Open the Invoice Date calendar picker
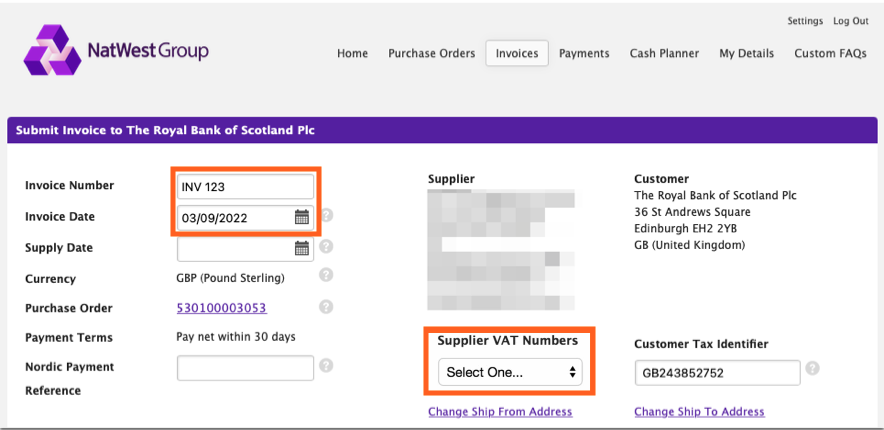884x430 pixels. click(x=302, y=216)
